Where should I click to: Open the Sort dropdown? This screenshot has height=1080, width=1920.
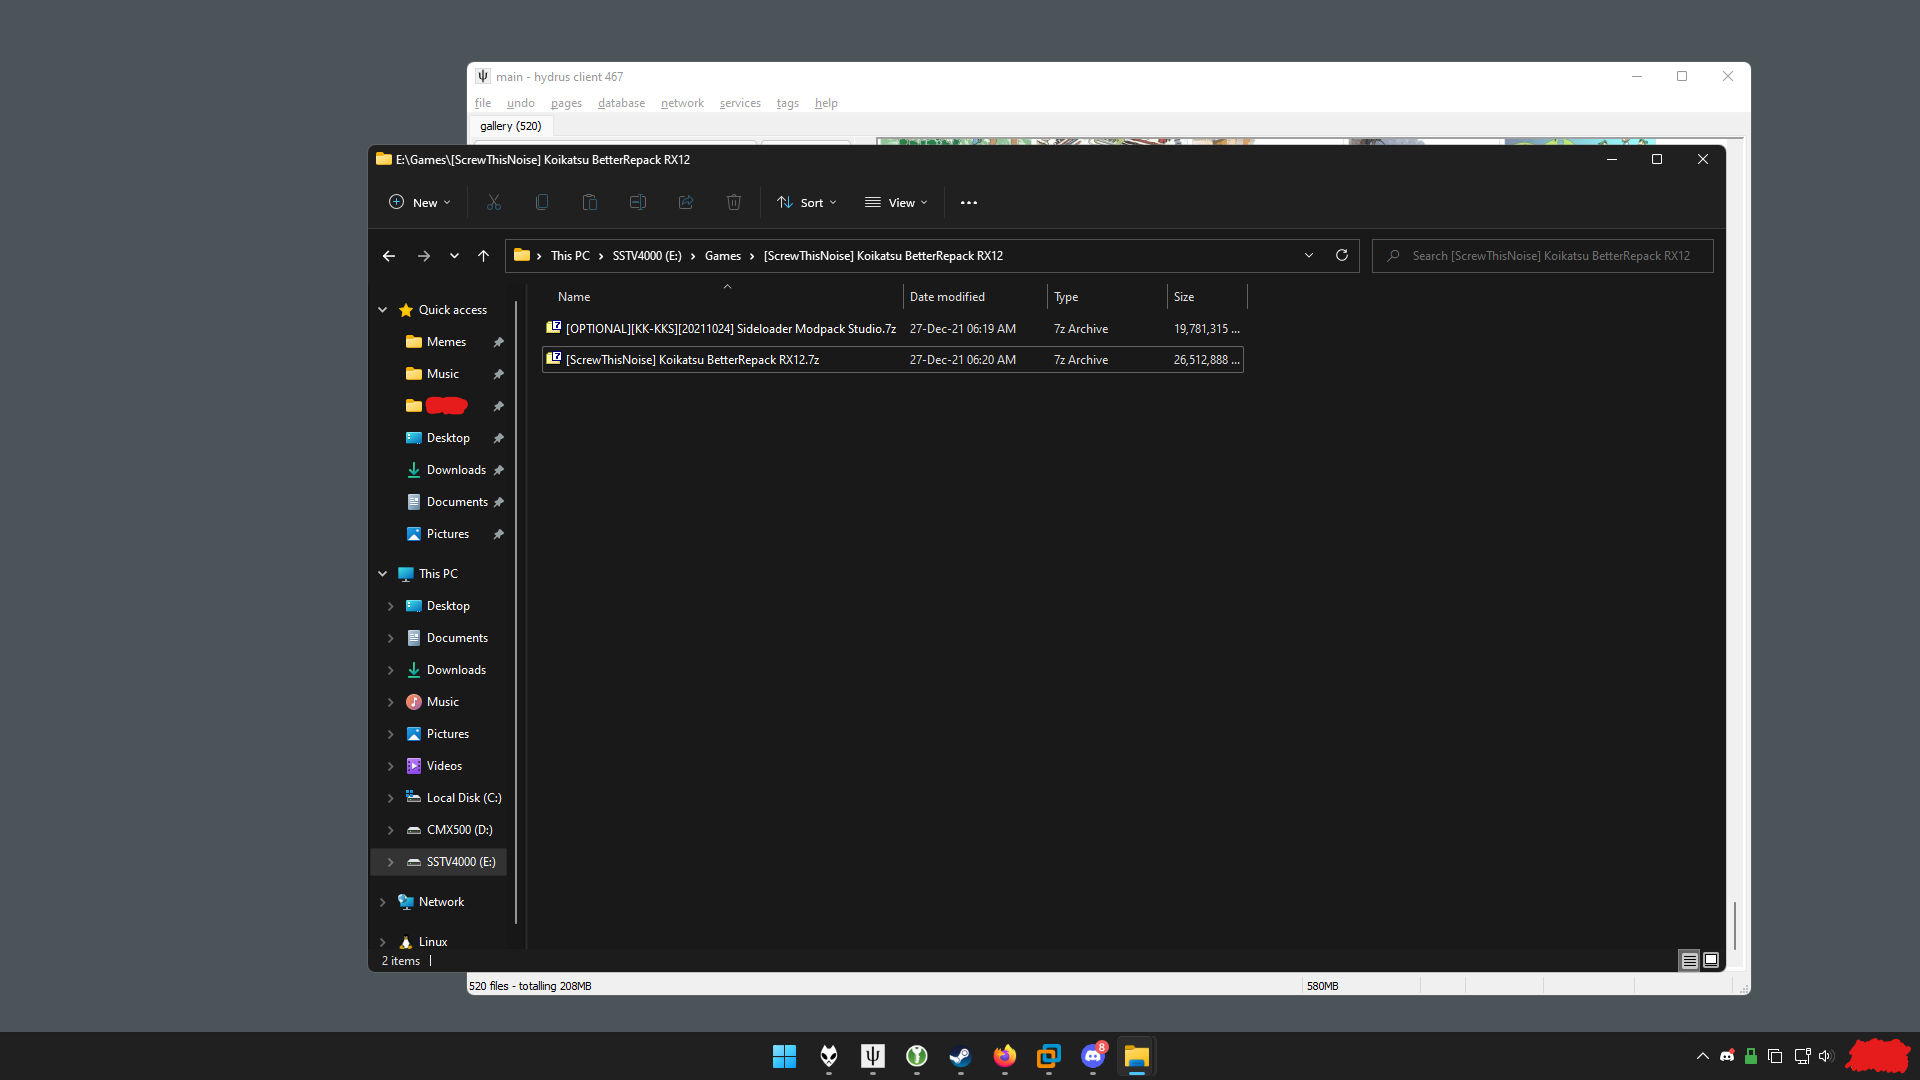click(807, 202)
